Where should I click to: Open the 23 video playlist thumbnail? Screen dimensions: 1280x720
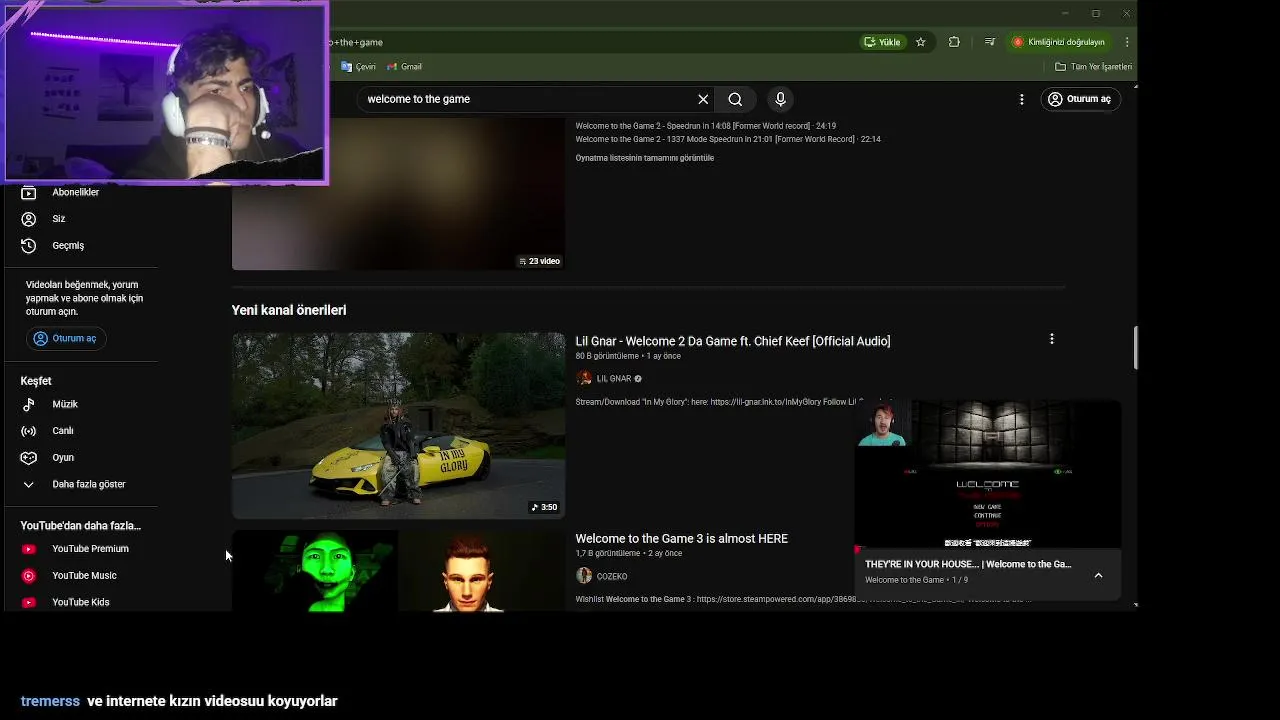click(x=398, y=194)
